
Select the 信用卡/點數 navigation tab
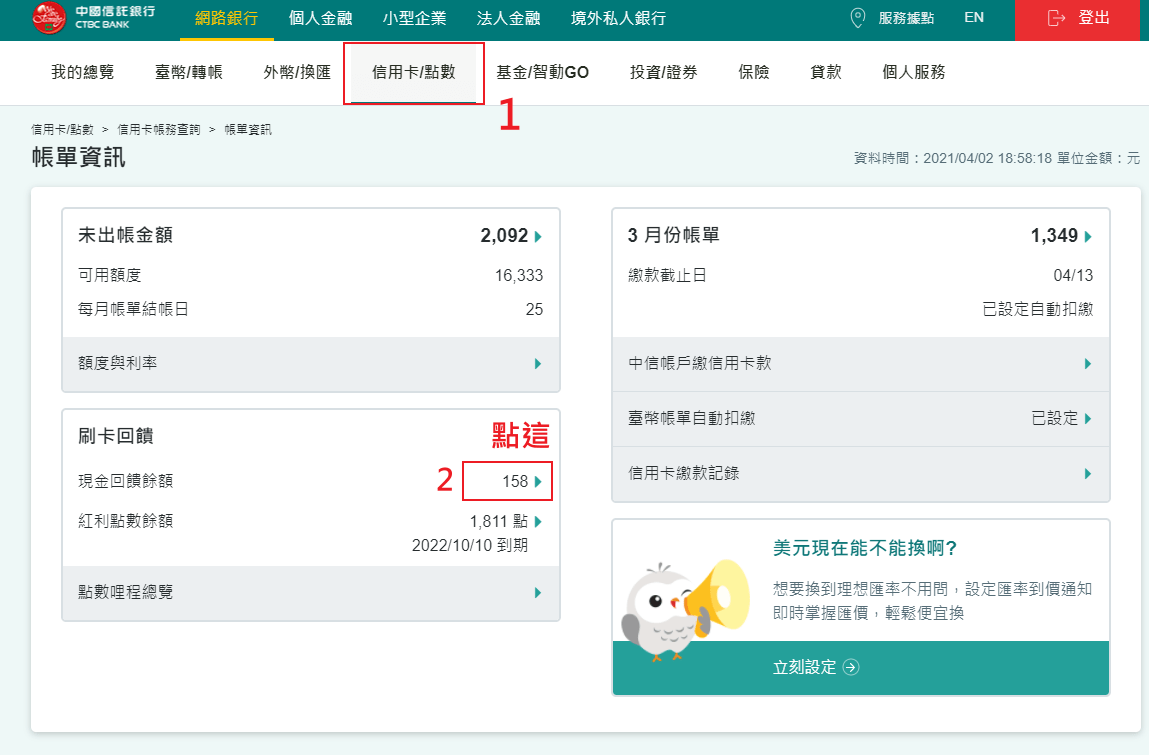point(414,72)
